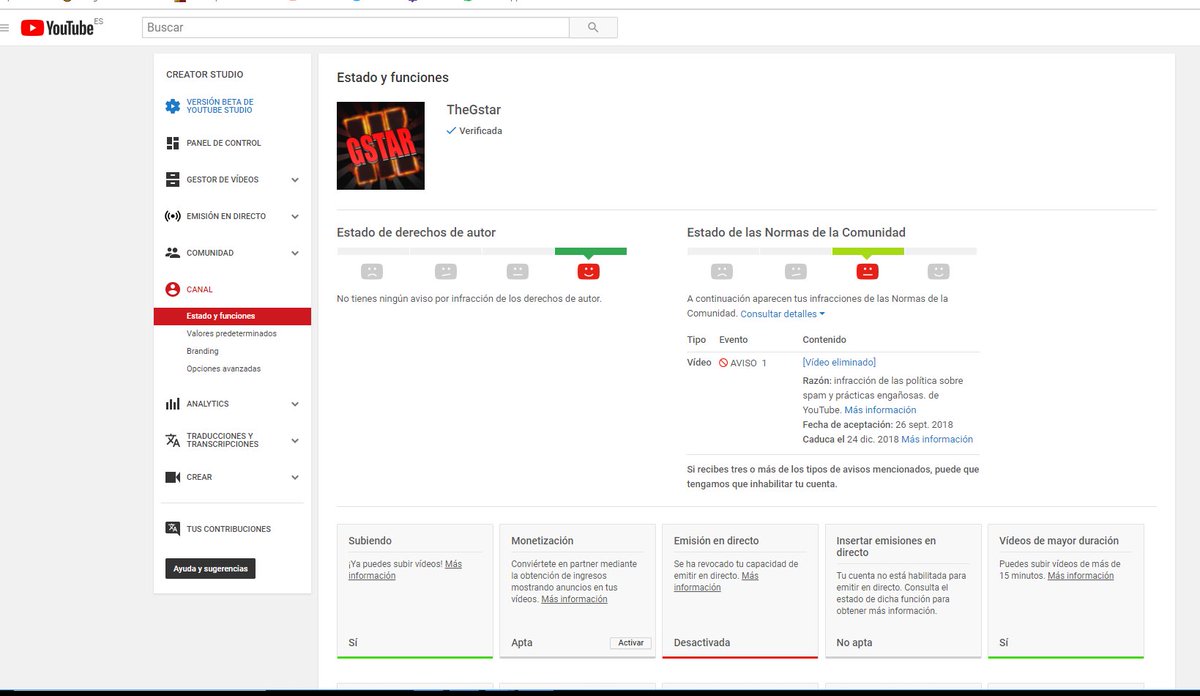Click the last grey Community smiley face
The width and height of the screenshot is (1200, 696).
(x=938, y=271)
